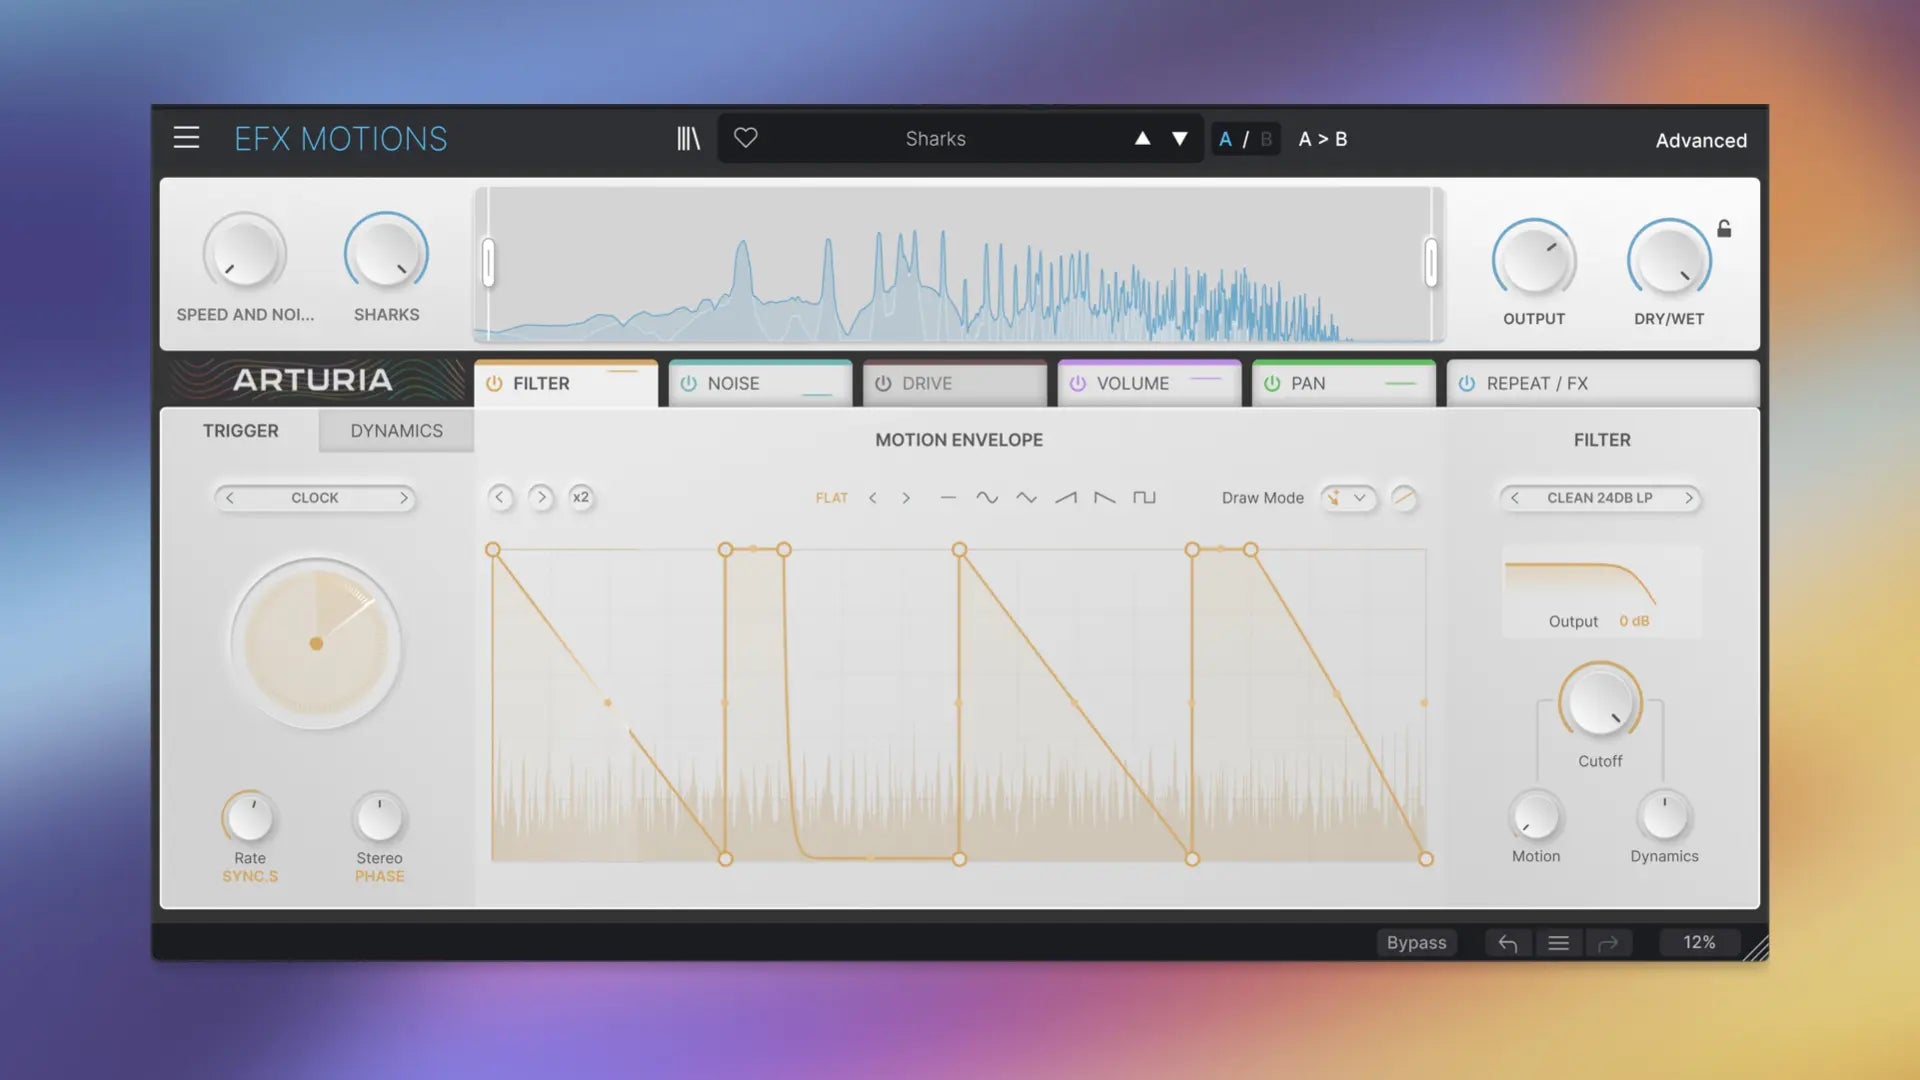Choose ramp down envelope shape

1105,497
